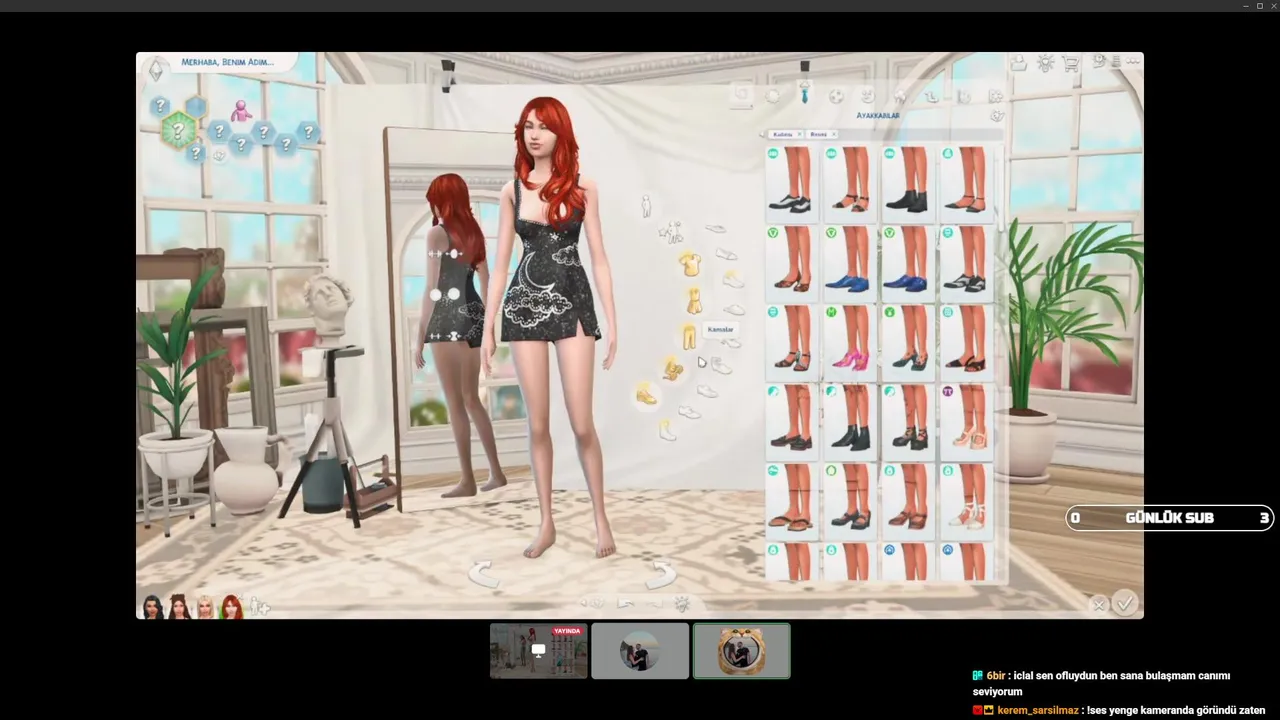1280x720 pixels.
Task: Click the randomize/settings icon at the bottom center
Action: [x=683, y=604]
